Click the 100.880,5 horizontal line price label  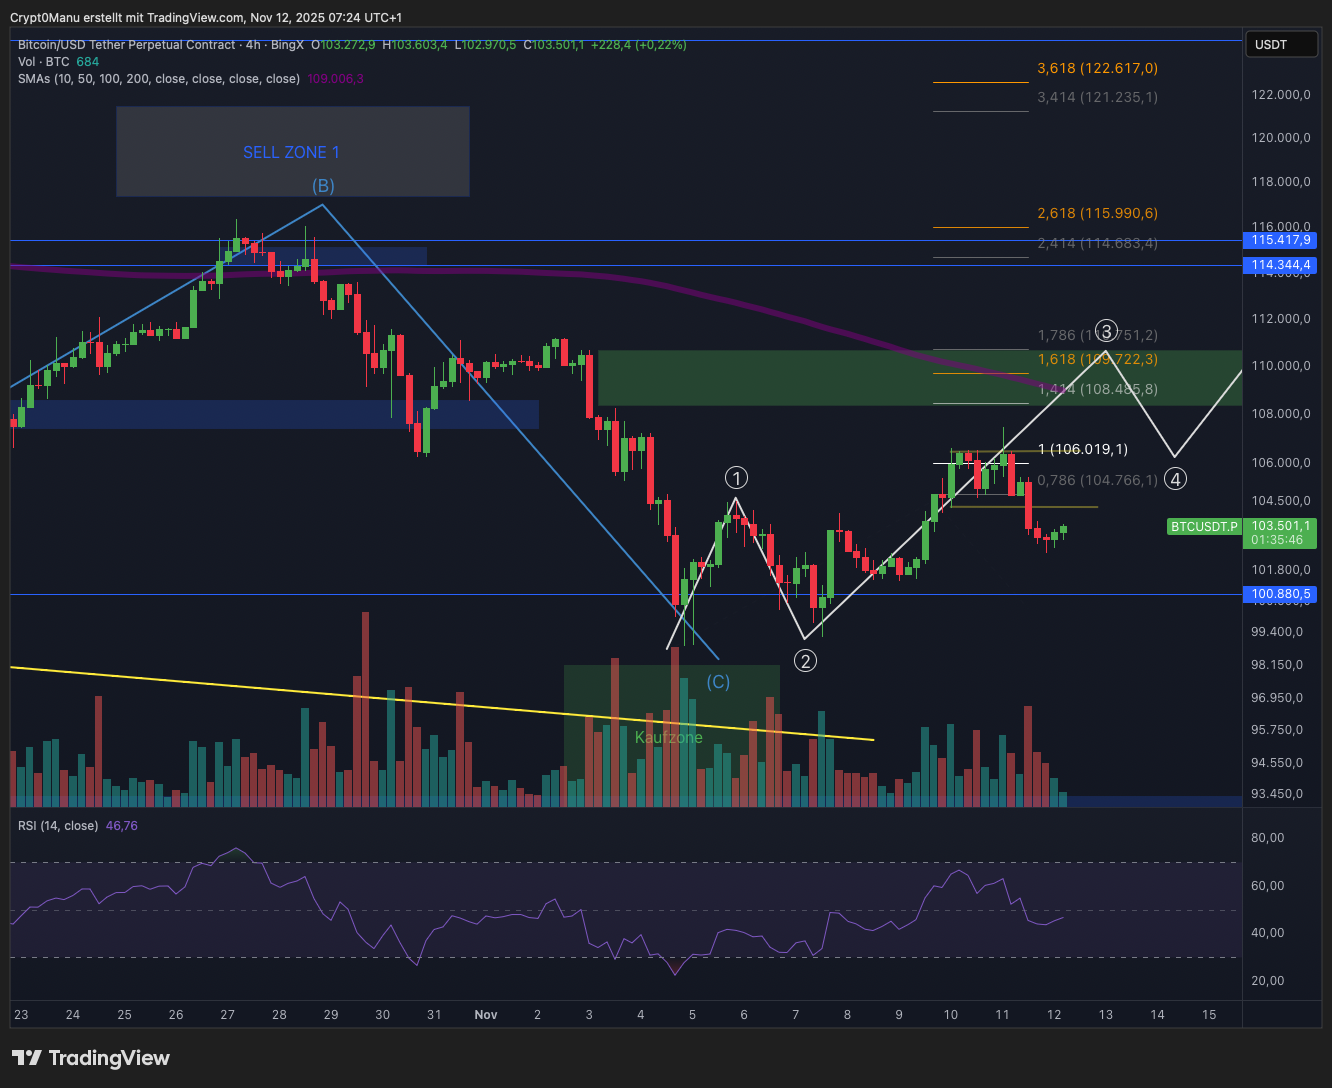[1280, 595]
